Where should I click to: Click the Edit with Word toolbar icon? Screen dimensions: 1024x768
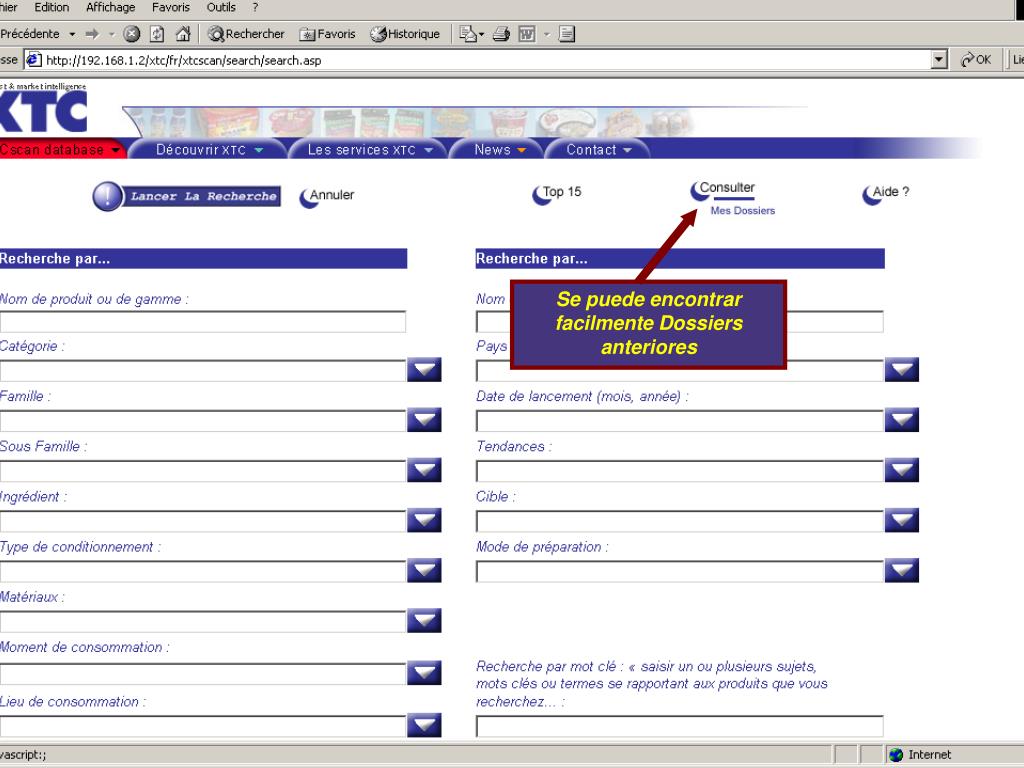click(x=527, y=34)
